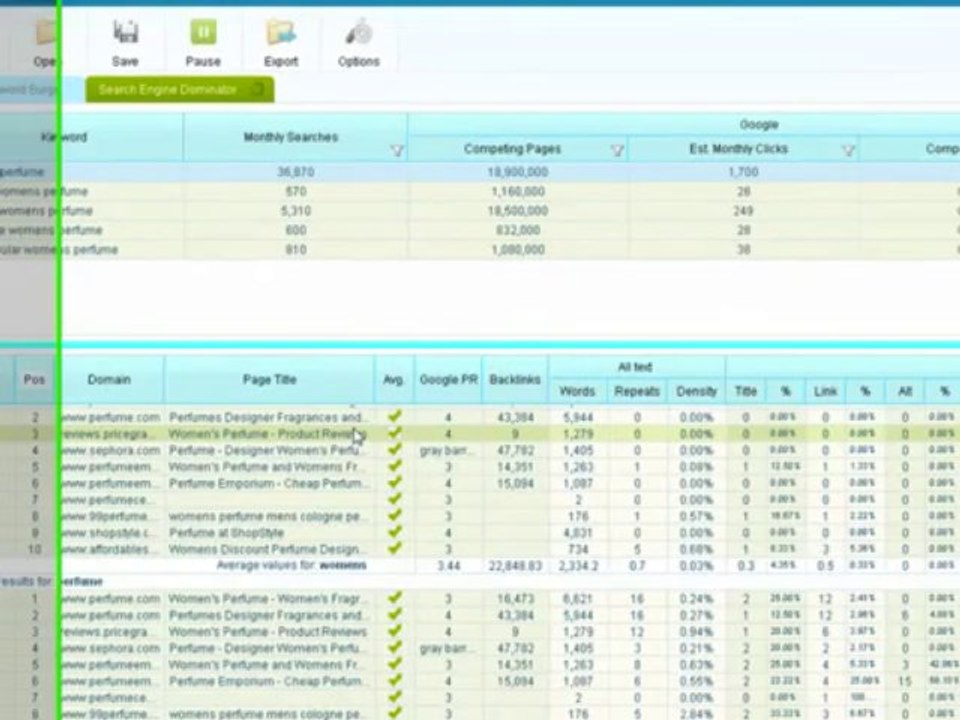Select the average backlinks value 22,848.83
Image resolution: width=960 pixels, height=720 pixels.
(515, 566)
